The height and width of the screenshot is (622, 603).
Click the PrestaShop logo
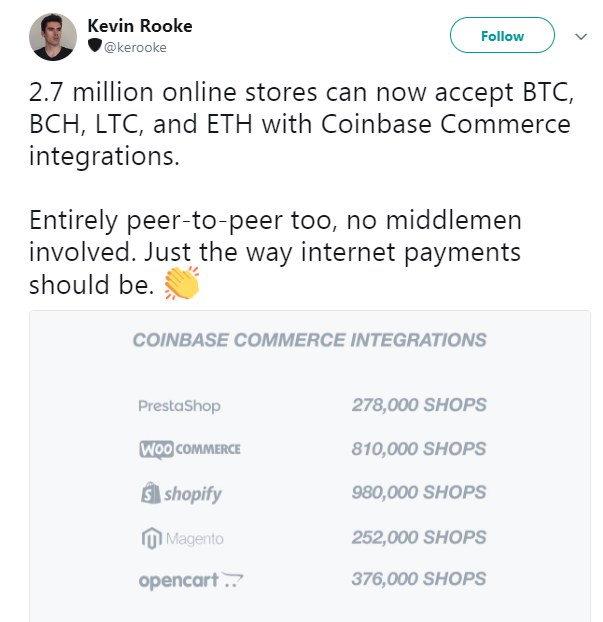179,406
